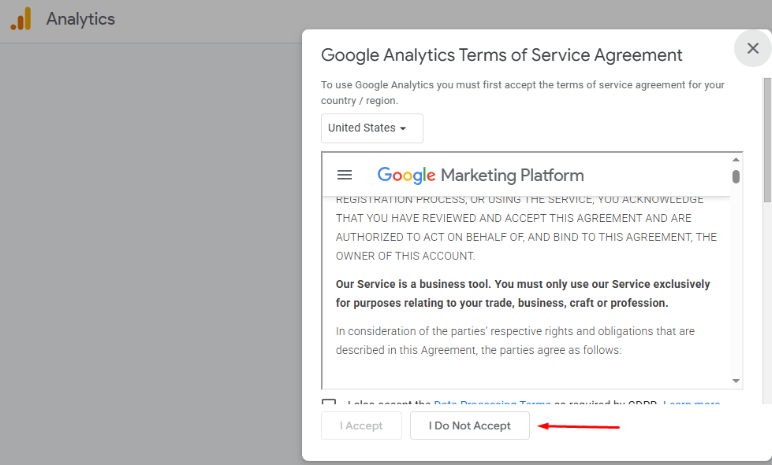Click the dialog's outer scrollbar thumb
The width and height of the screenshot is (772, 465).
tap(767, 140)
